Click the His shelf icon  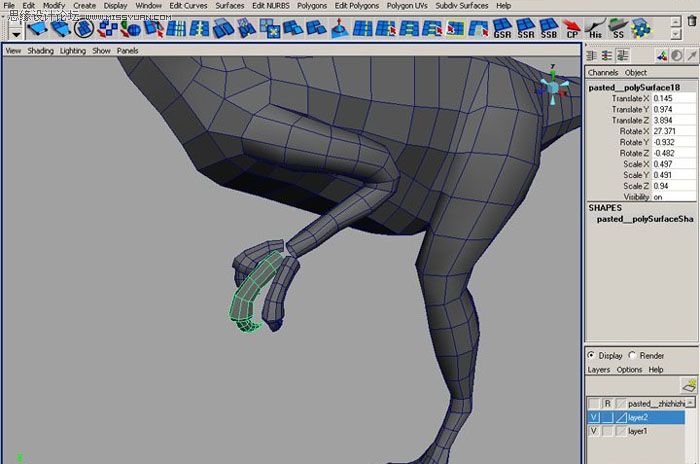597,27
